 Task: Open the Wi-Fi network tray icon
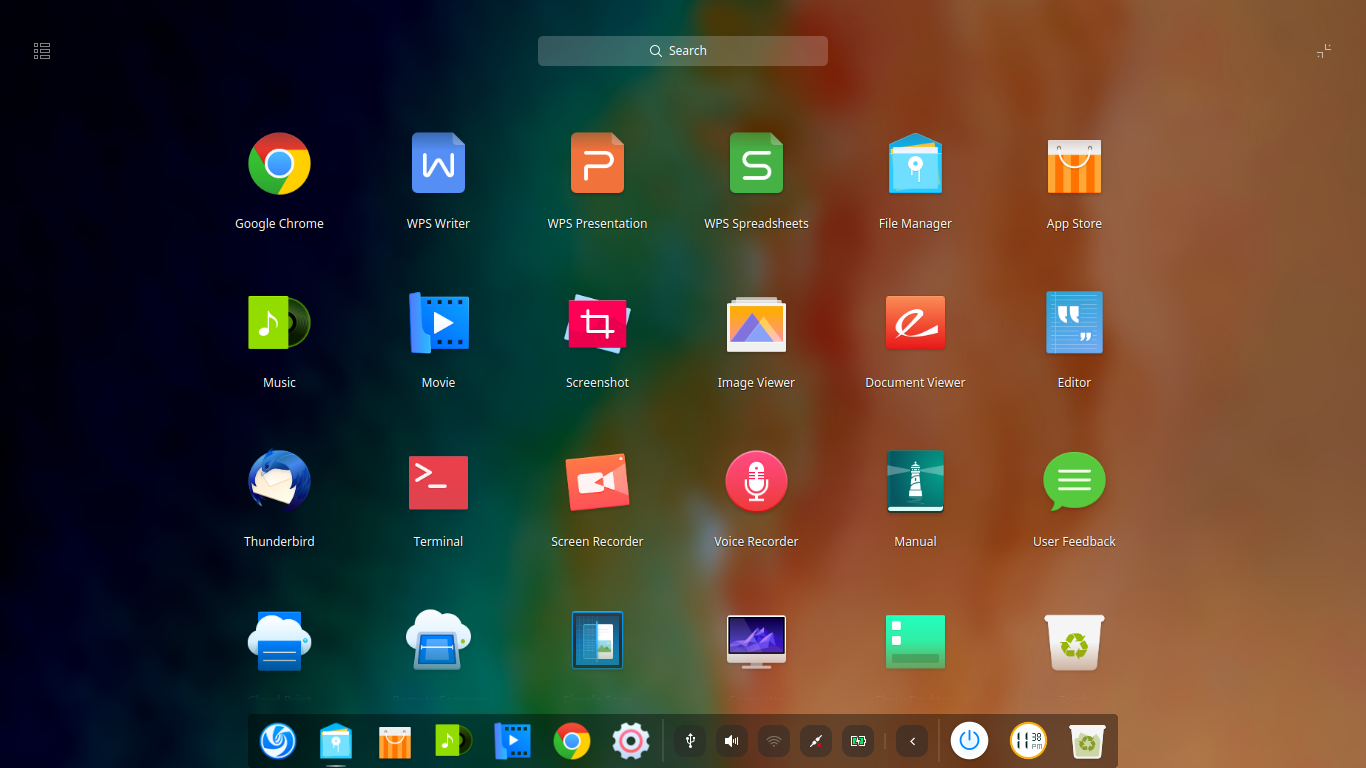pos(774,741)
